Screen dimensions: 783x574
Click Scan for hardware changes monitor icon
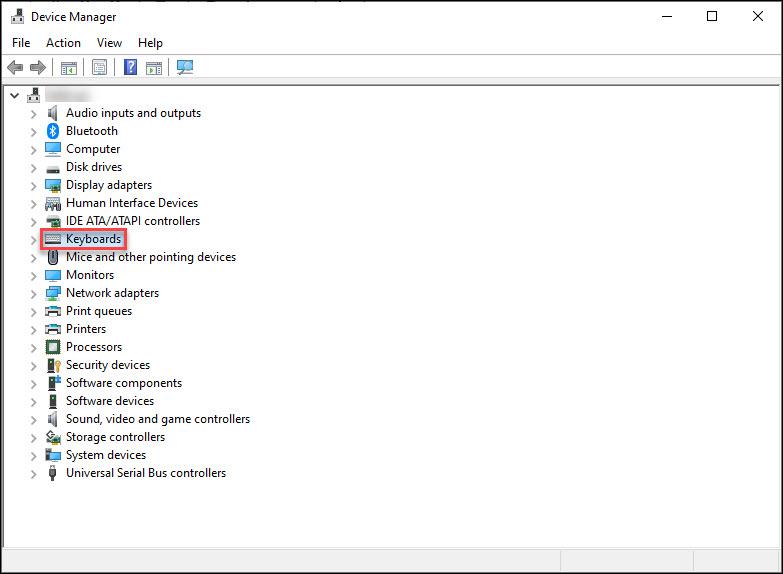[185, 67]
